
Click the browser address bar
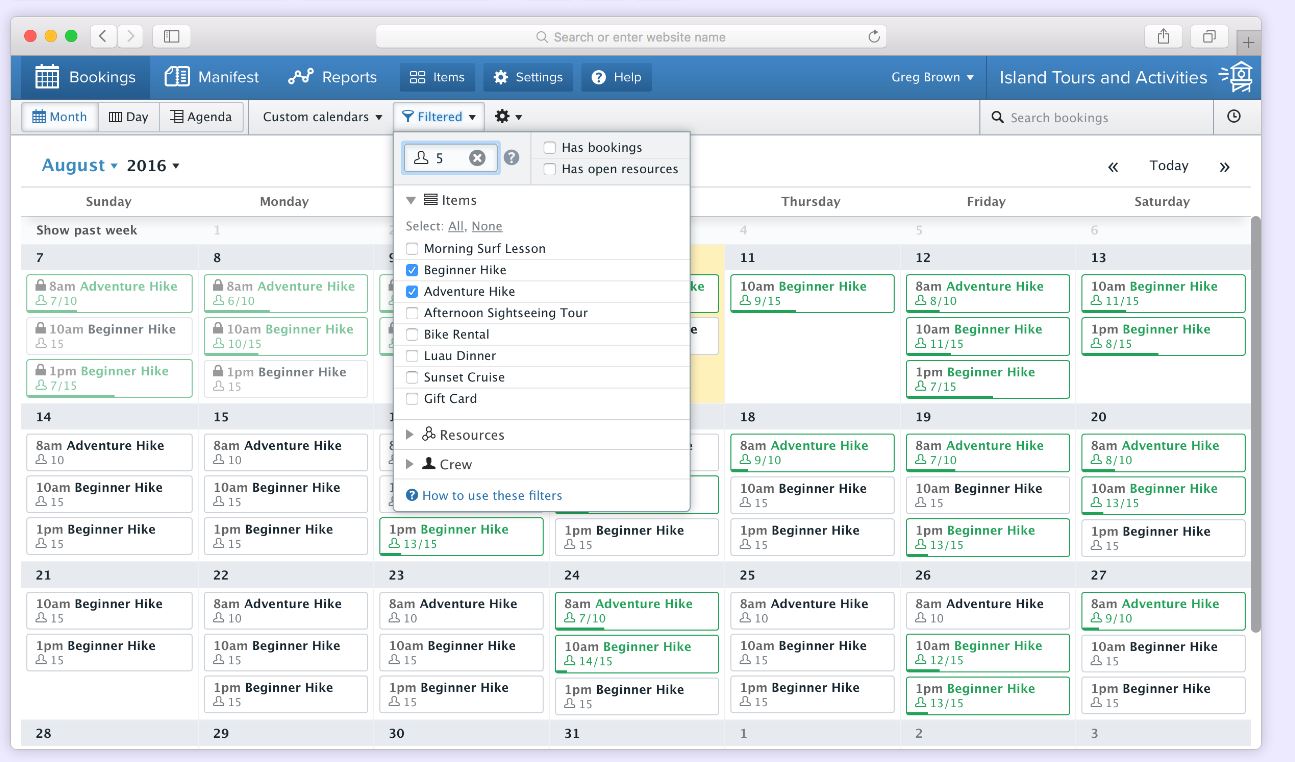[x=631, y=37]
